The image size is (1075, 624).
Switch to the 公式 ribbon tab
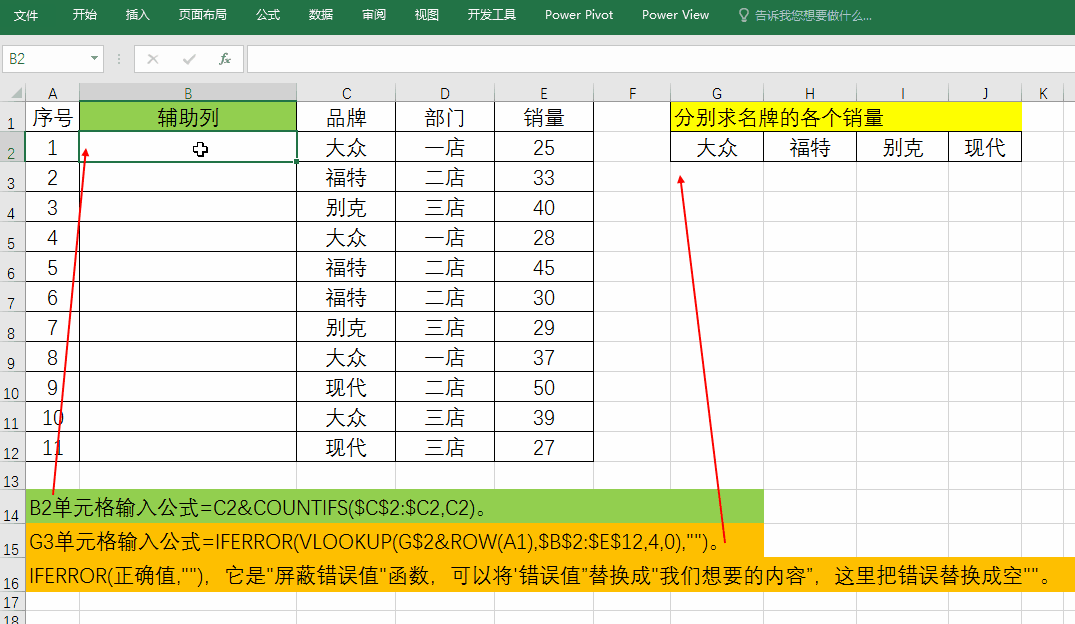tap(268, 15)
